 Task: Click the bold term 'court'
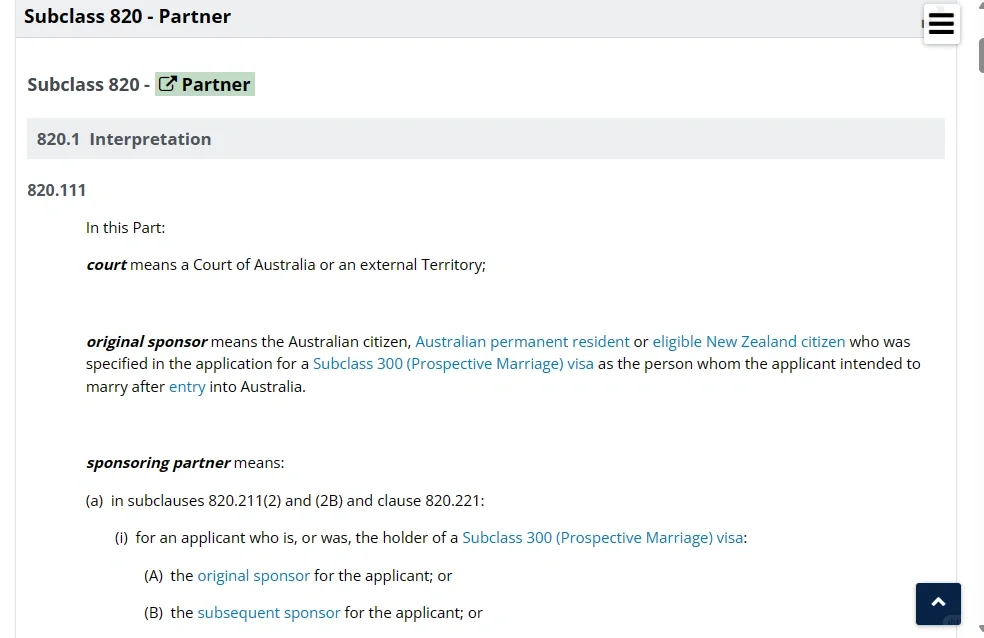tap(106, 265)
